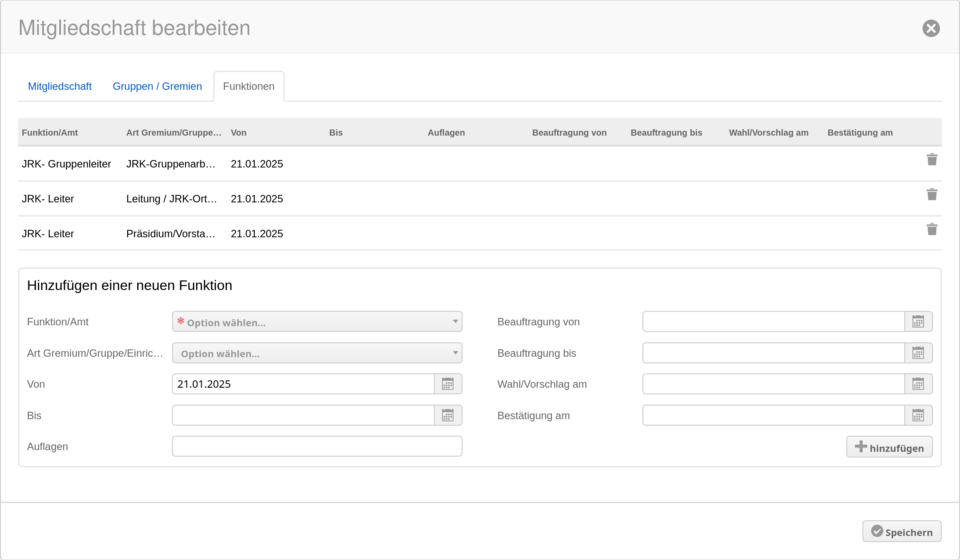Open calendar picker for Von date
Image resolution: width=960 pixels, height=560 pixels.
448,384
